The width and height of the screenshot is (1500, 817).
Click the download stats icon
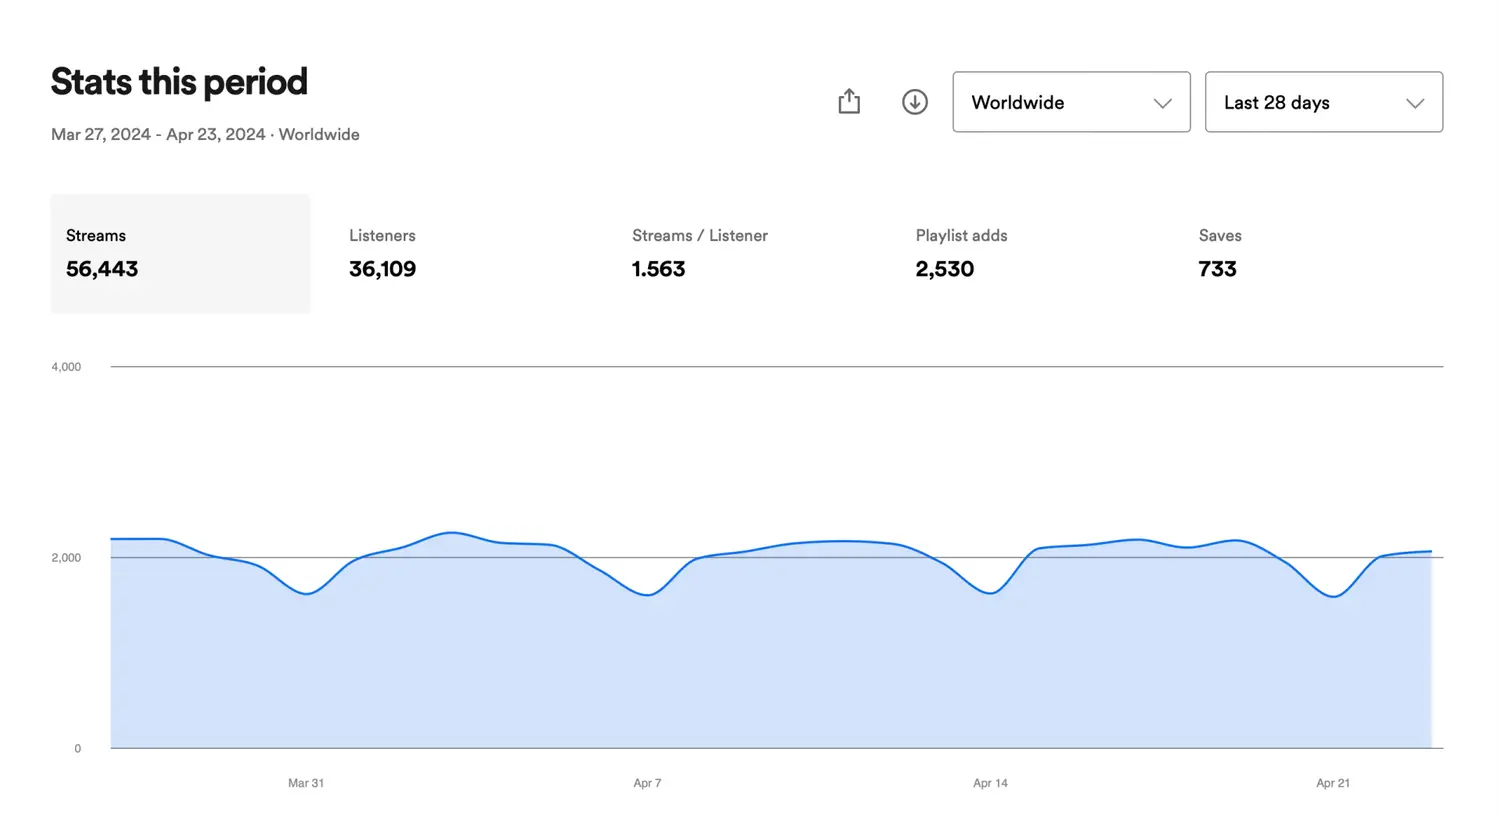pyautogui.click(x=914, y=101)
